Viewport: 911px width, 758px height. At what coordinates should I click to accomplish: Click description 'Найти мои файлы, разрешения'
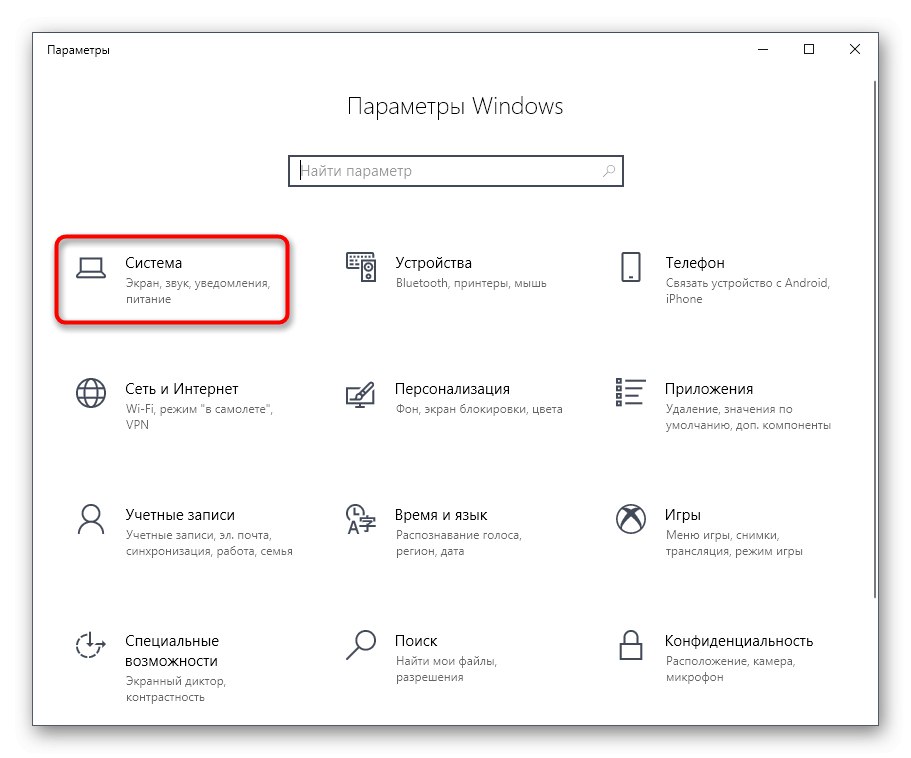[x=446, y=669]
